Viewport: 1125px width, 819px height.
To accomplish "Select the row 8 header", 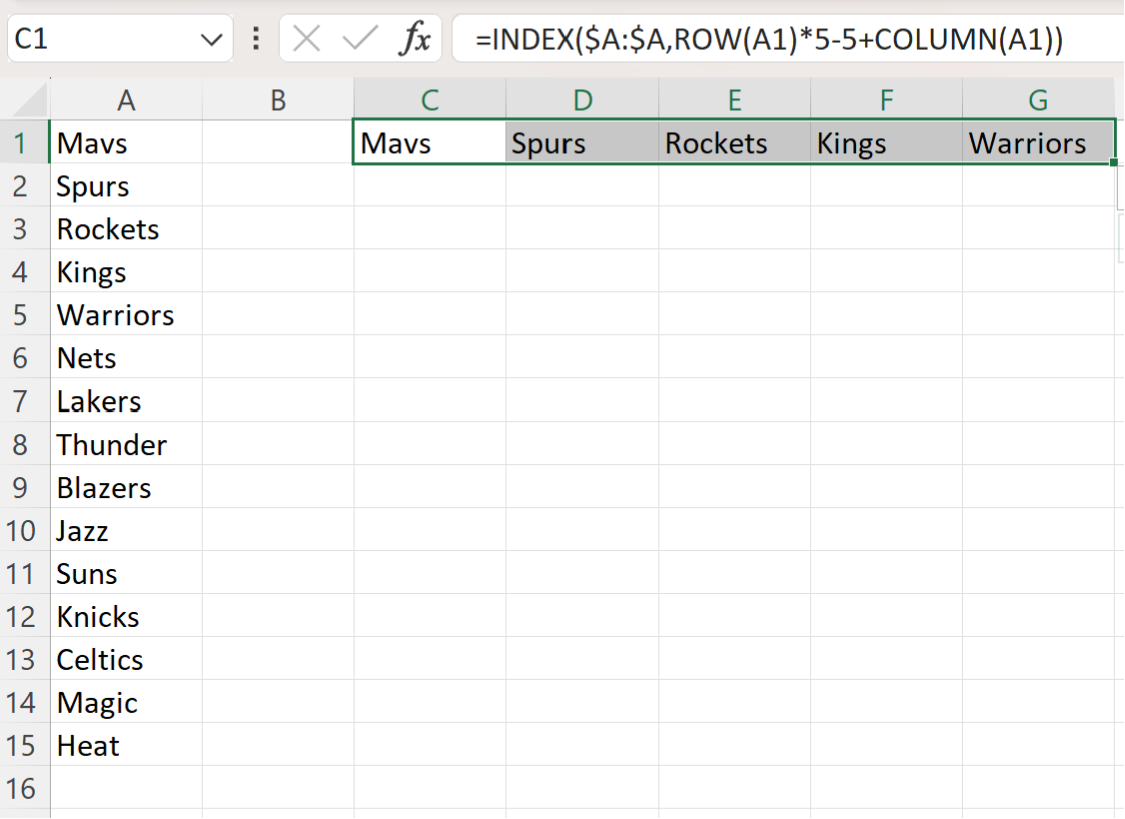I will tap(22, 445).
